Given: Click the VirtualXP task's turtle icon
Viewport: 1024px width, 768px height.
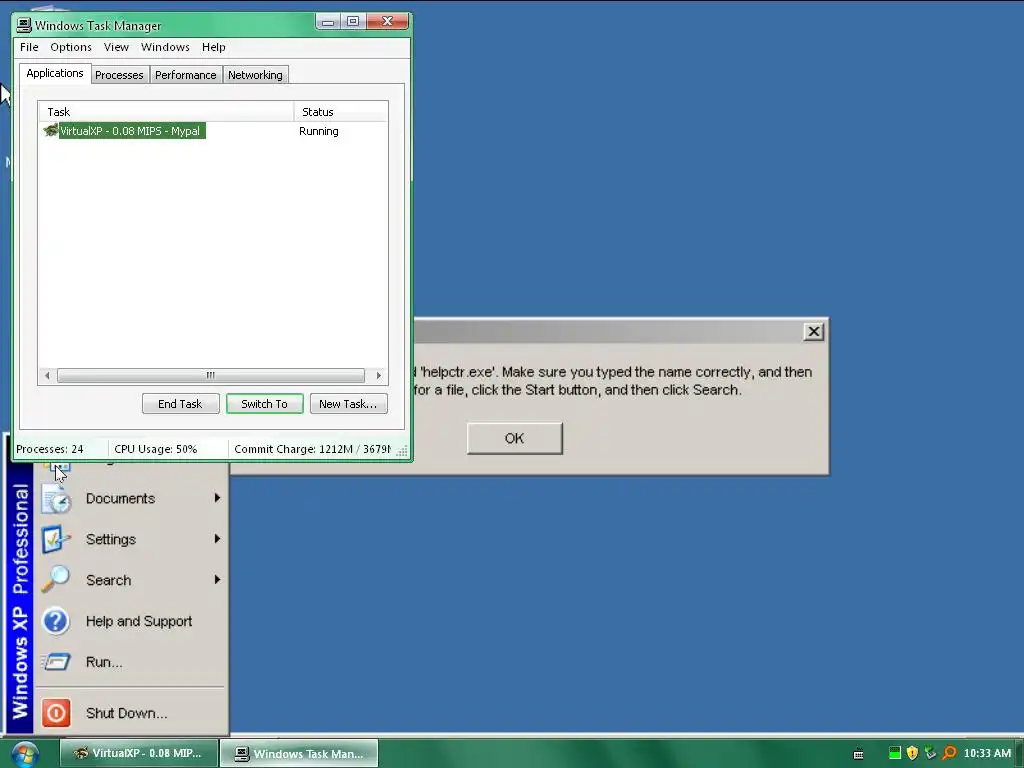Looking at the screenshot, I should click(x=50, y=131).
